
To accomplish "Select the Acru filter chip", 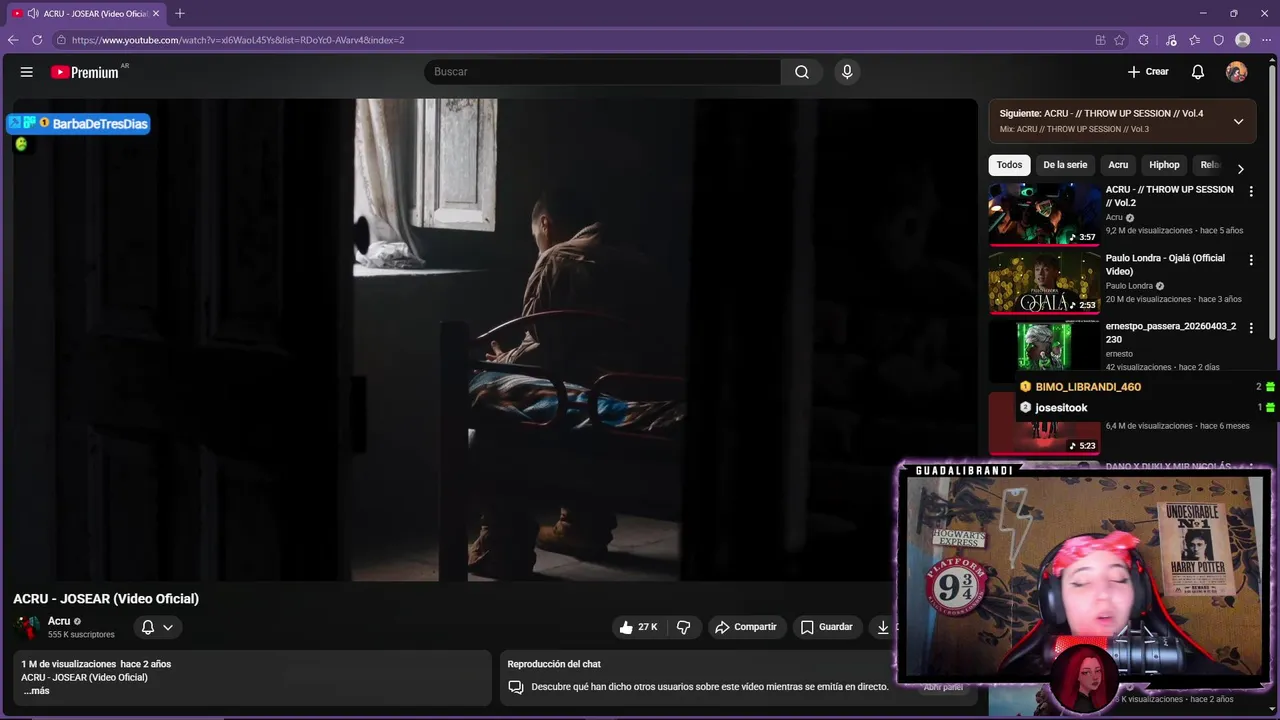I will coord(1118,165).
